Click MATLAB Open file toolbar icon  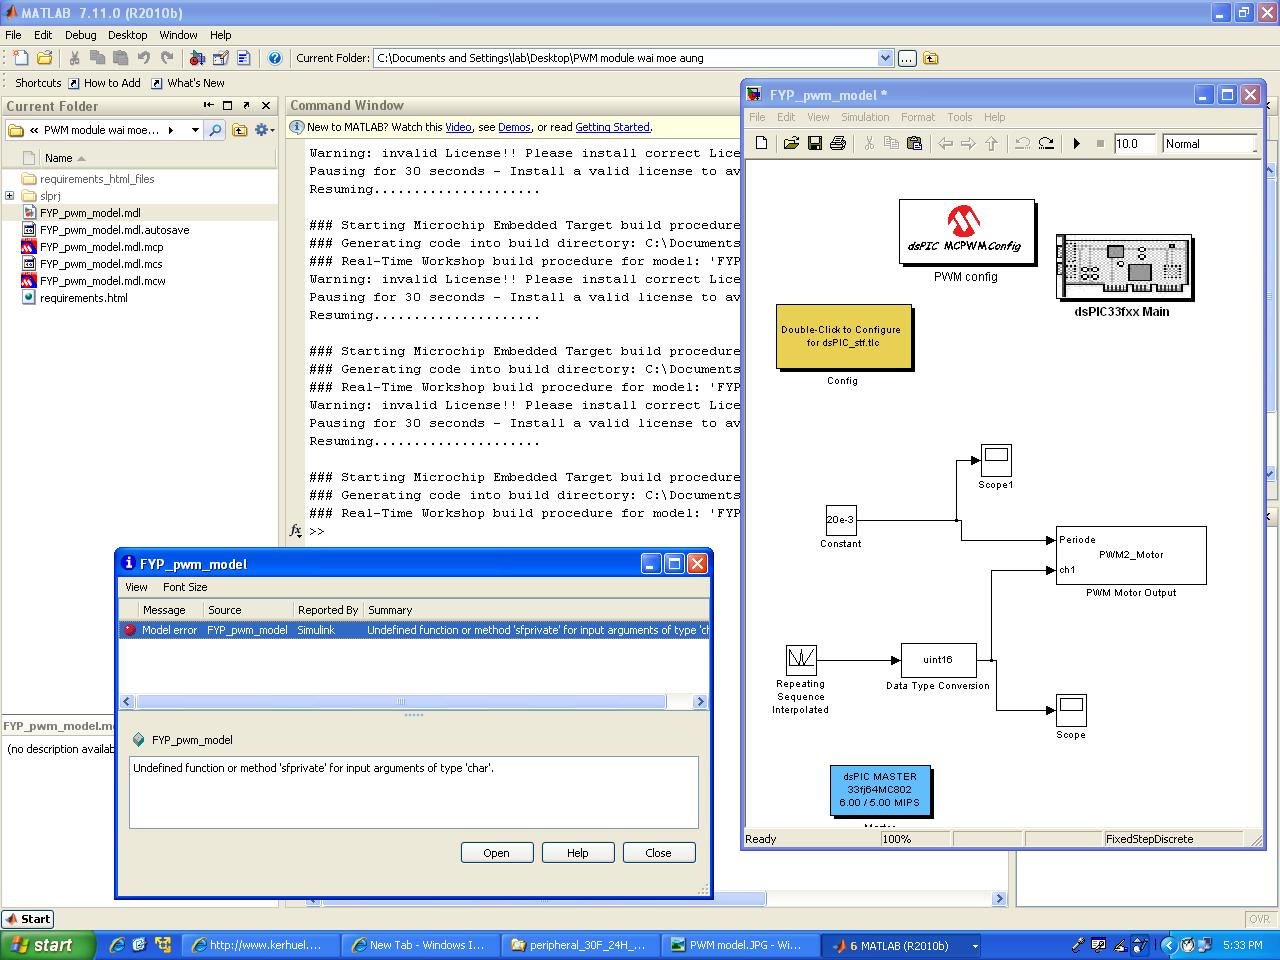click(x=44, y=58)
